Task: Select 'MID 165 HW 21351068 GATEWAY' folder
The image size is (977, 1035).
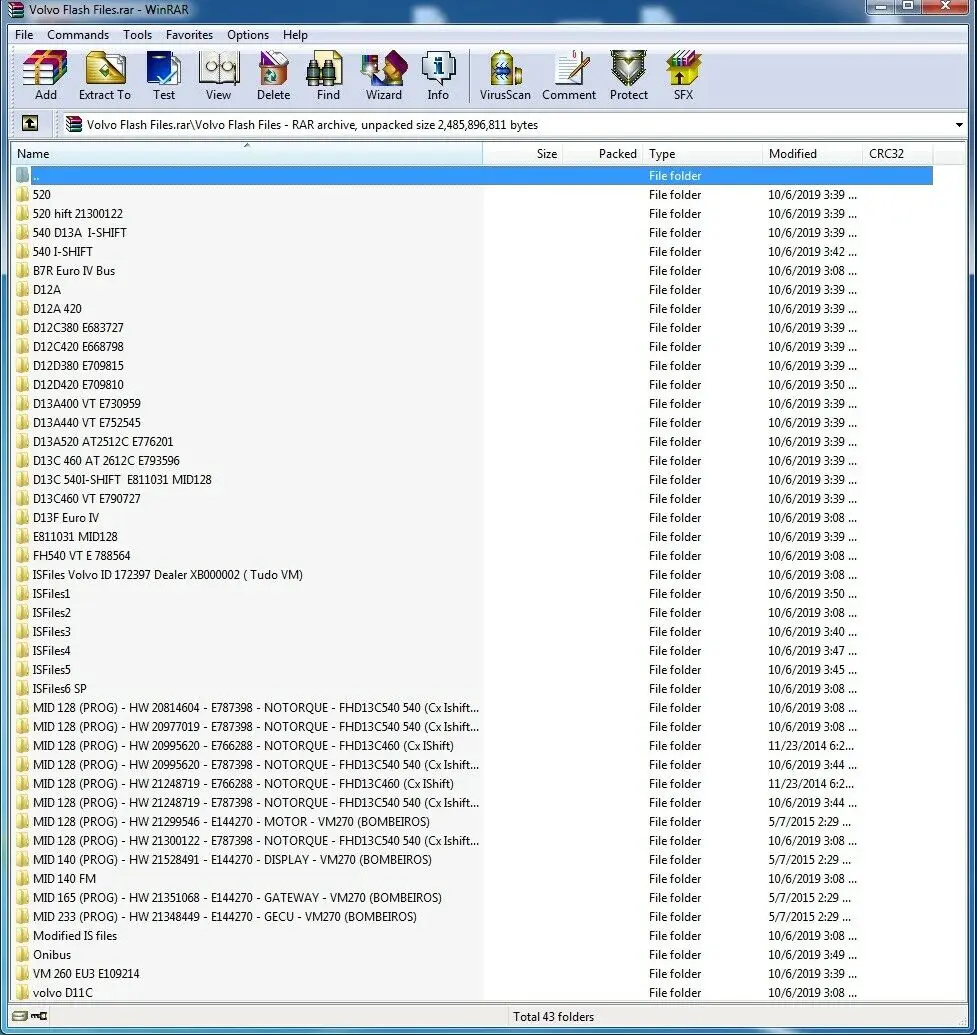Action: tap(473, 898)
